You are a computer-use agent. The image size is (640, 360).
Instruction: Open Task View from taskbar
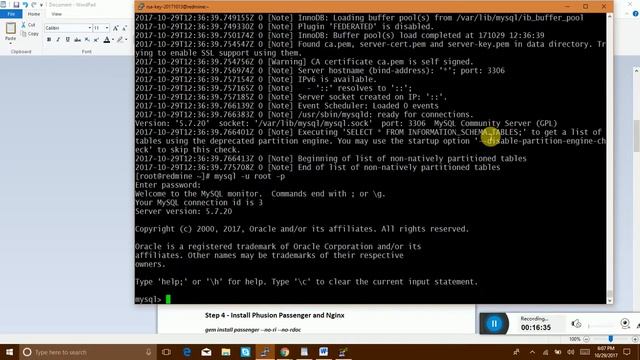click(166, 352)
